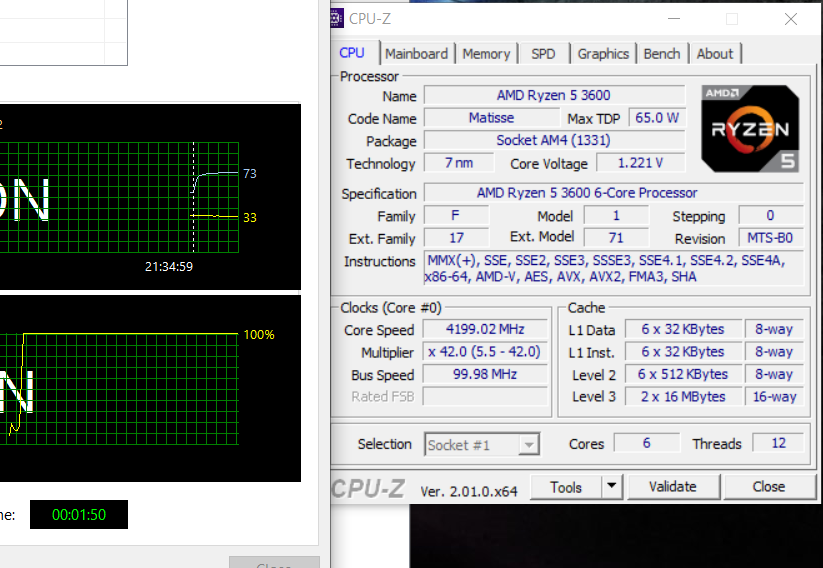The image size is (823, 568).
Task: Click the processor name AMD Ryzen 5 3600
Action: 554,95
